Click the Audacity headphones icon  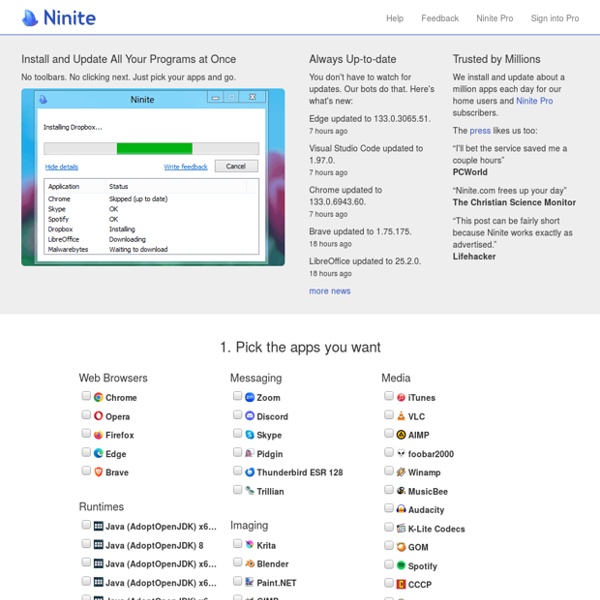coord(400,510)
